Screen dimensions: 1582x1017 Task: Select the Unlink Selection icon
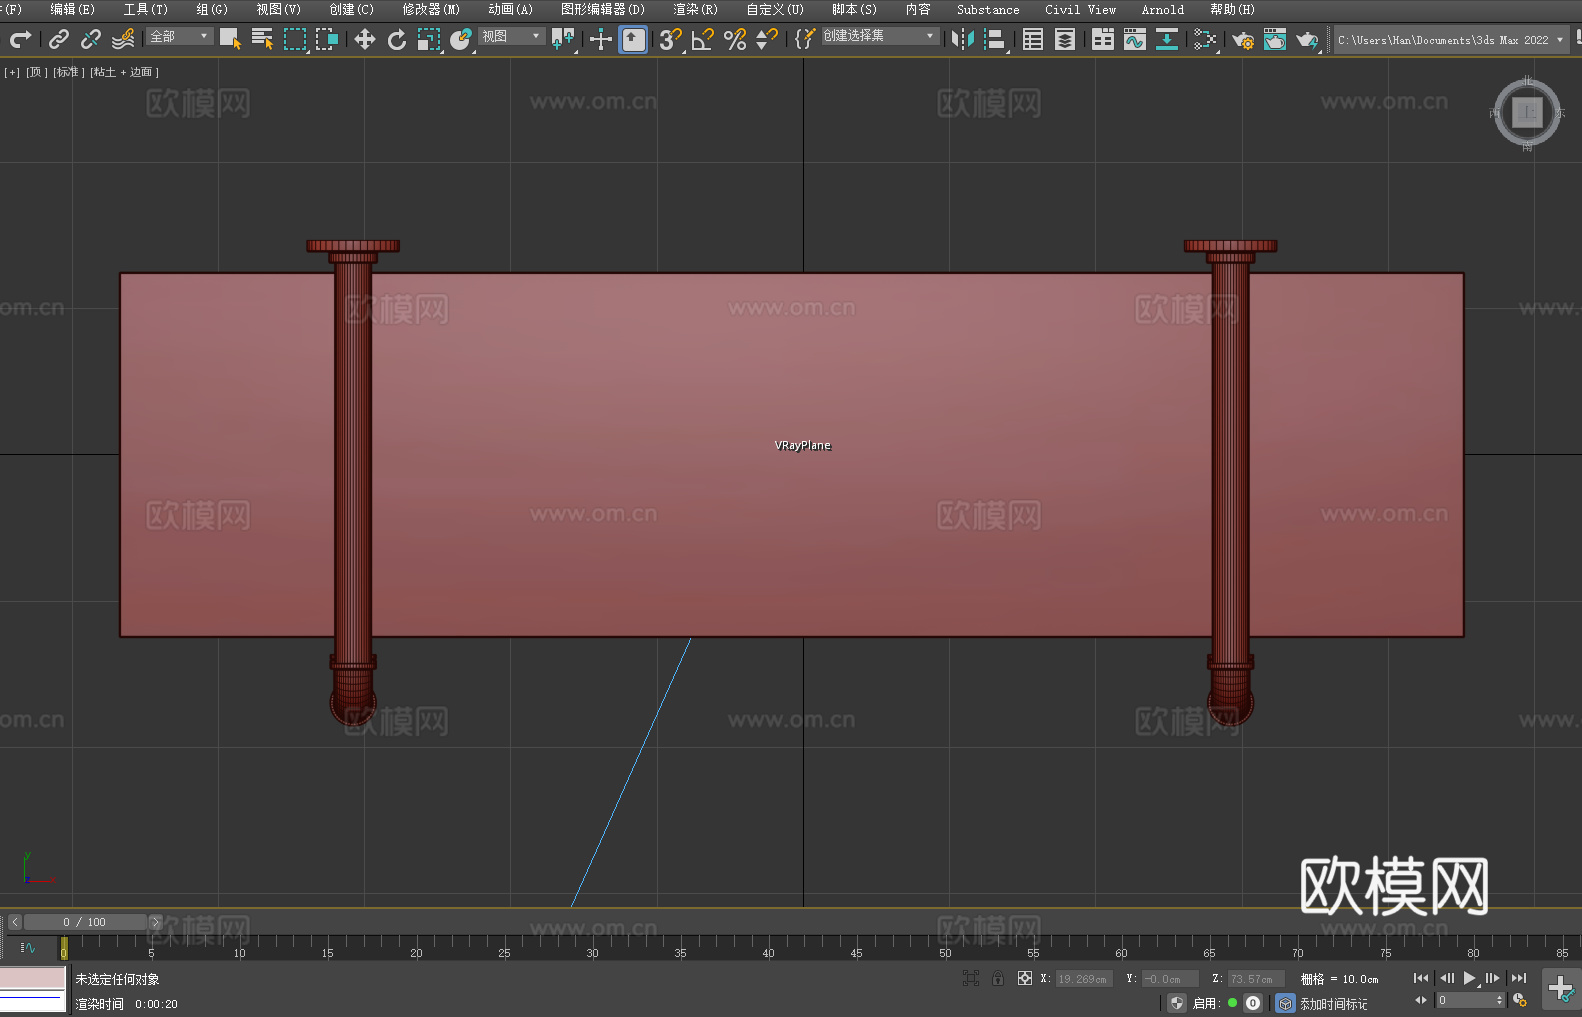click(x=91, y=39)
